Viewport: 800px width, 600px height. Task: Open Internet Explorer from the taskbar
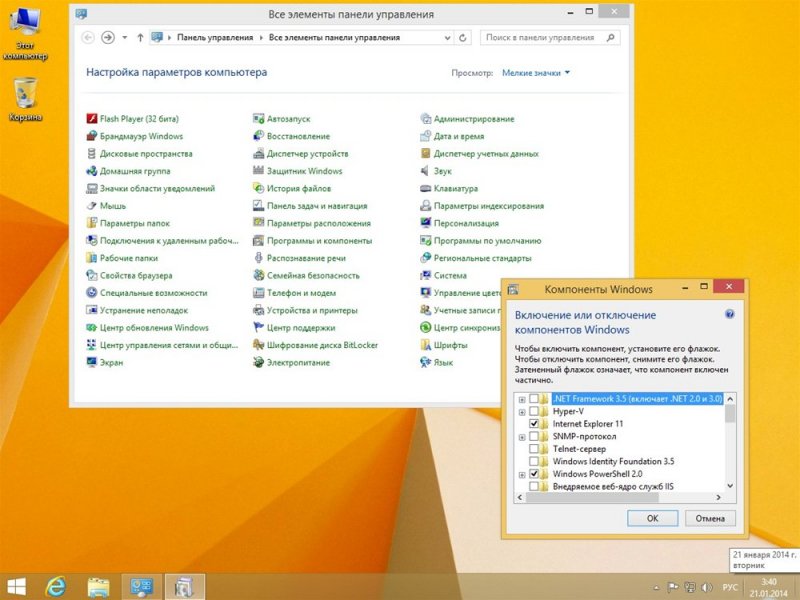tap(55, 587)
